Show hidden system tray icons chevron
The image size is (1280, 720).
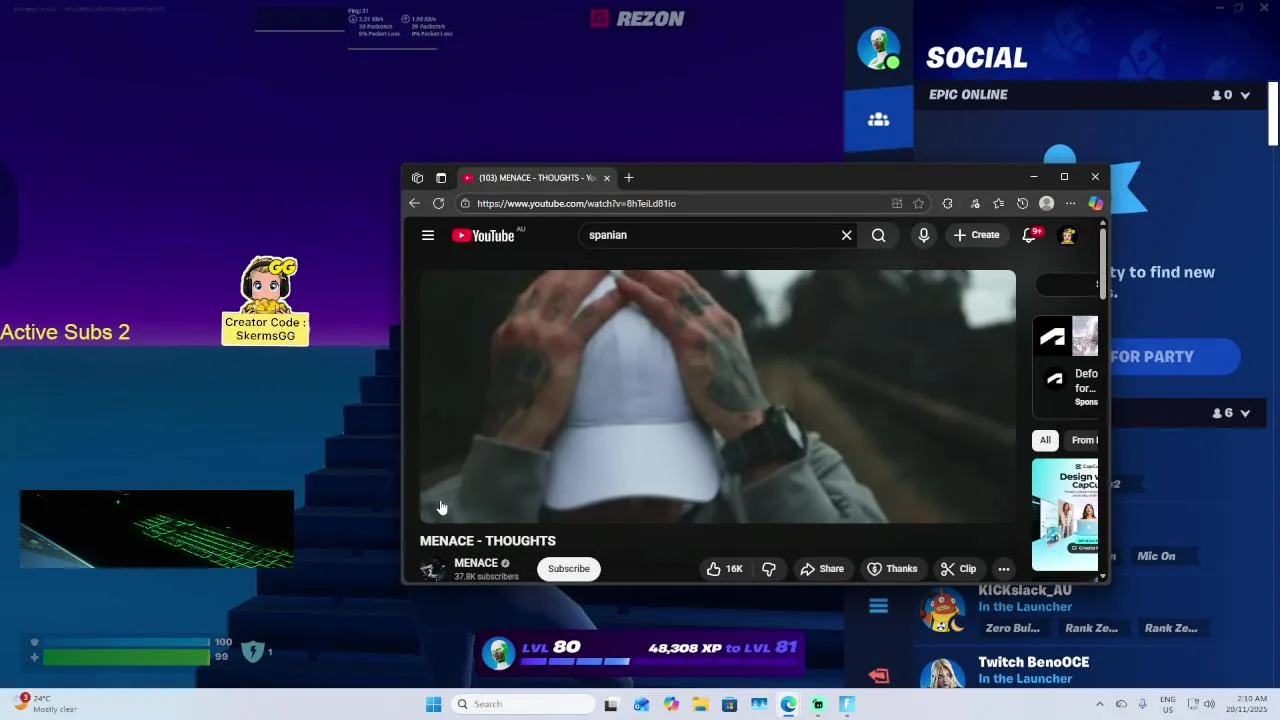click(1099, 704)
